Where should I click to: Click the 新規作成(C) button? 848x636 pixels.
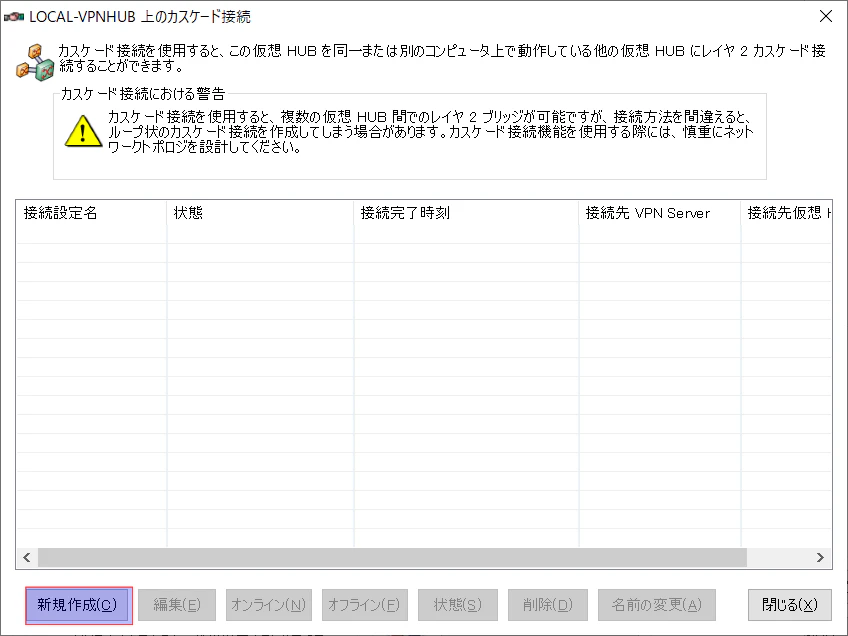tap(79, 605)
